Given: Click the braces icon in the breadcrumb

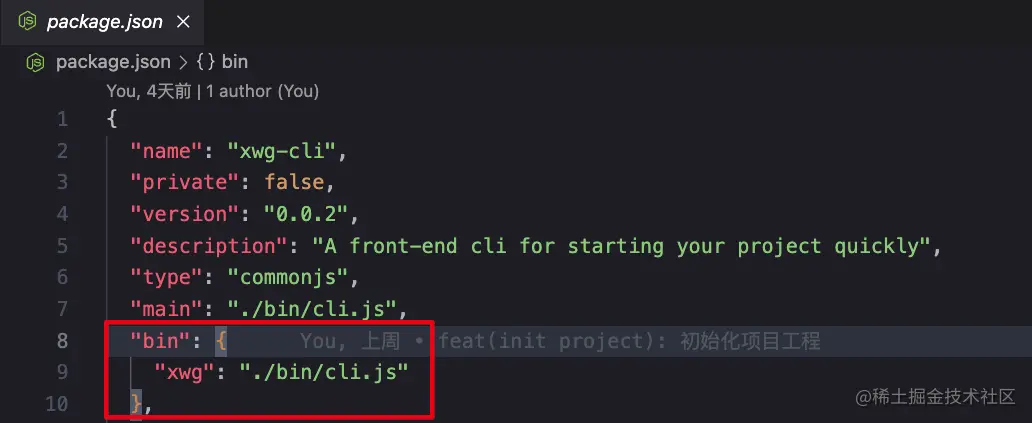Looking at the screenshot, I should click(x=206, y=62).
